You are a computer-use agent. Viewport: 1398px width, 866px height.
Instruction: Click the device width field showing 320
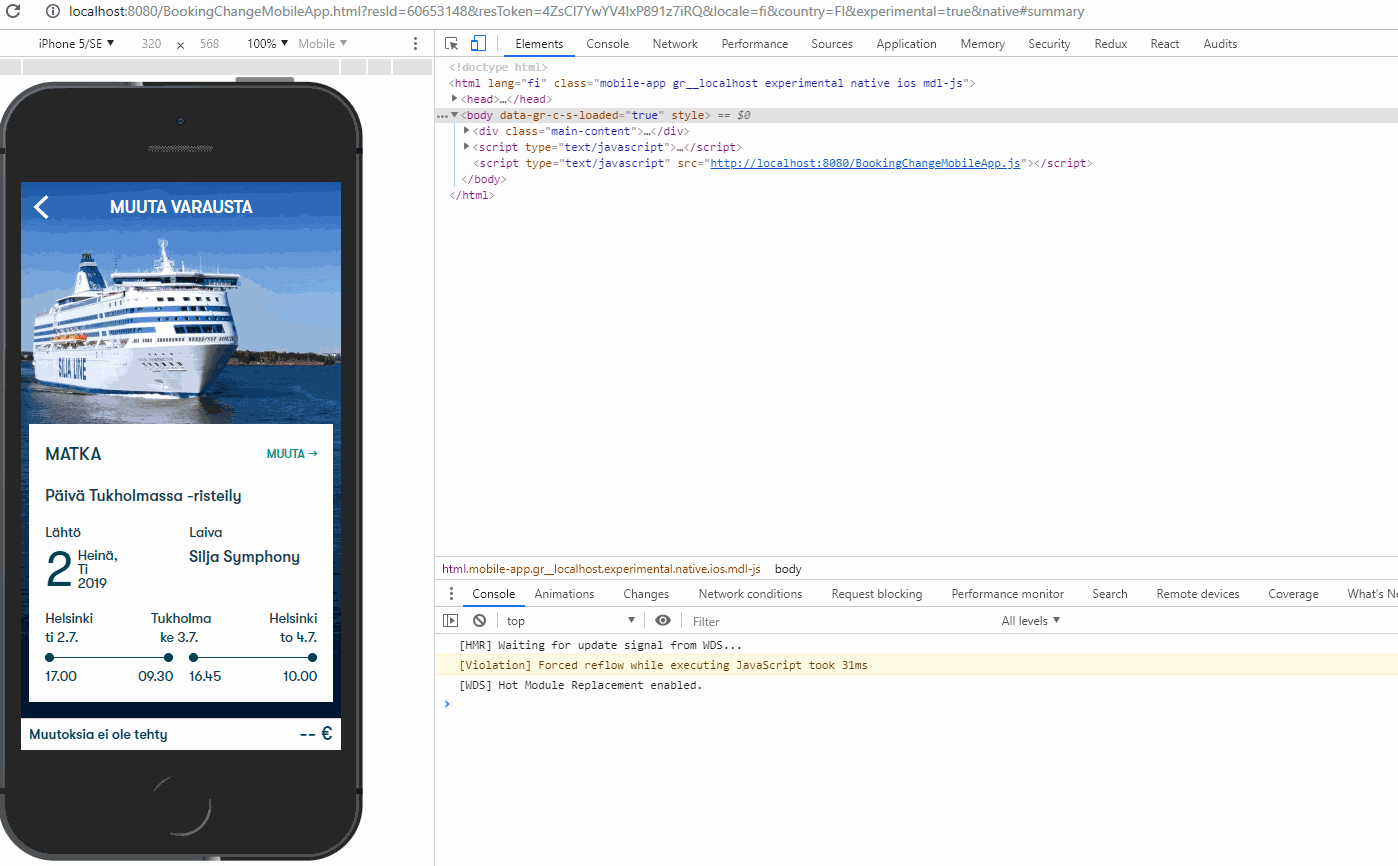coord(151,44)
